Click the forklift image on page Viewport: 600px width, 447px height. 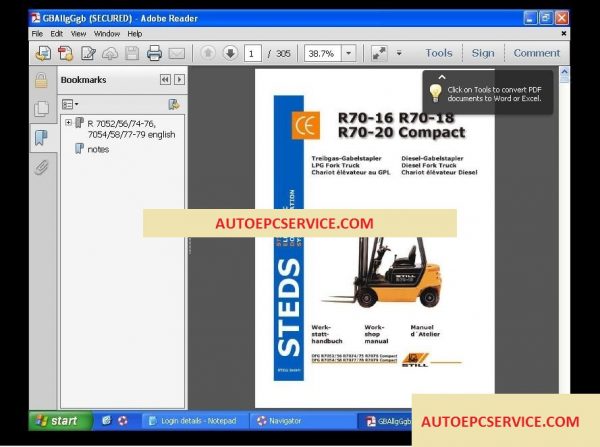(383, 272)
